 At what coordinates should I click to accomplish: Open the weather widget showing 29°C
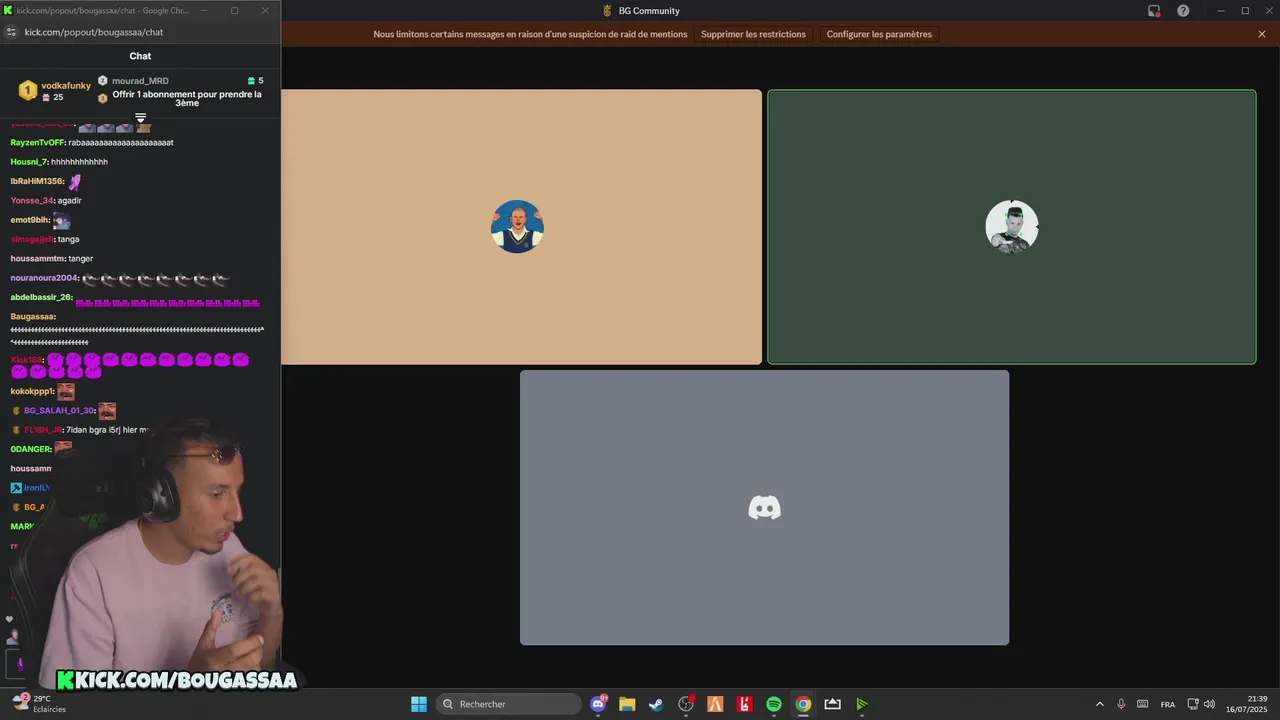(x=39, y=704)
